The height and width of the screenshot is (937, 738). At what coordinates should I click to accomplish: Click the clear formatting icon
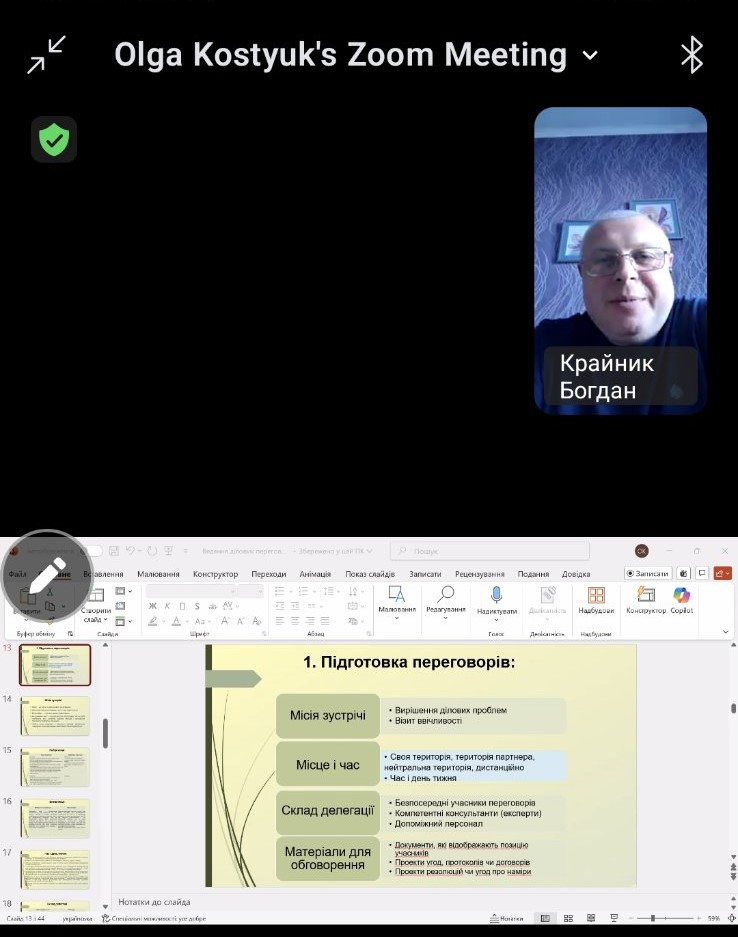(257, 621)
